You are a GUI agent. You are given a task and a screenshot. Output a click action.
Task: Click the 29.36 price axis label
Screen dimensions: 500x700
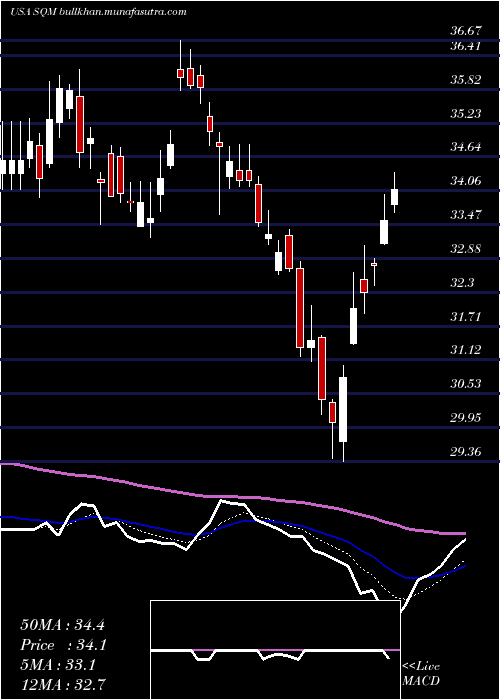pos(466,452)
